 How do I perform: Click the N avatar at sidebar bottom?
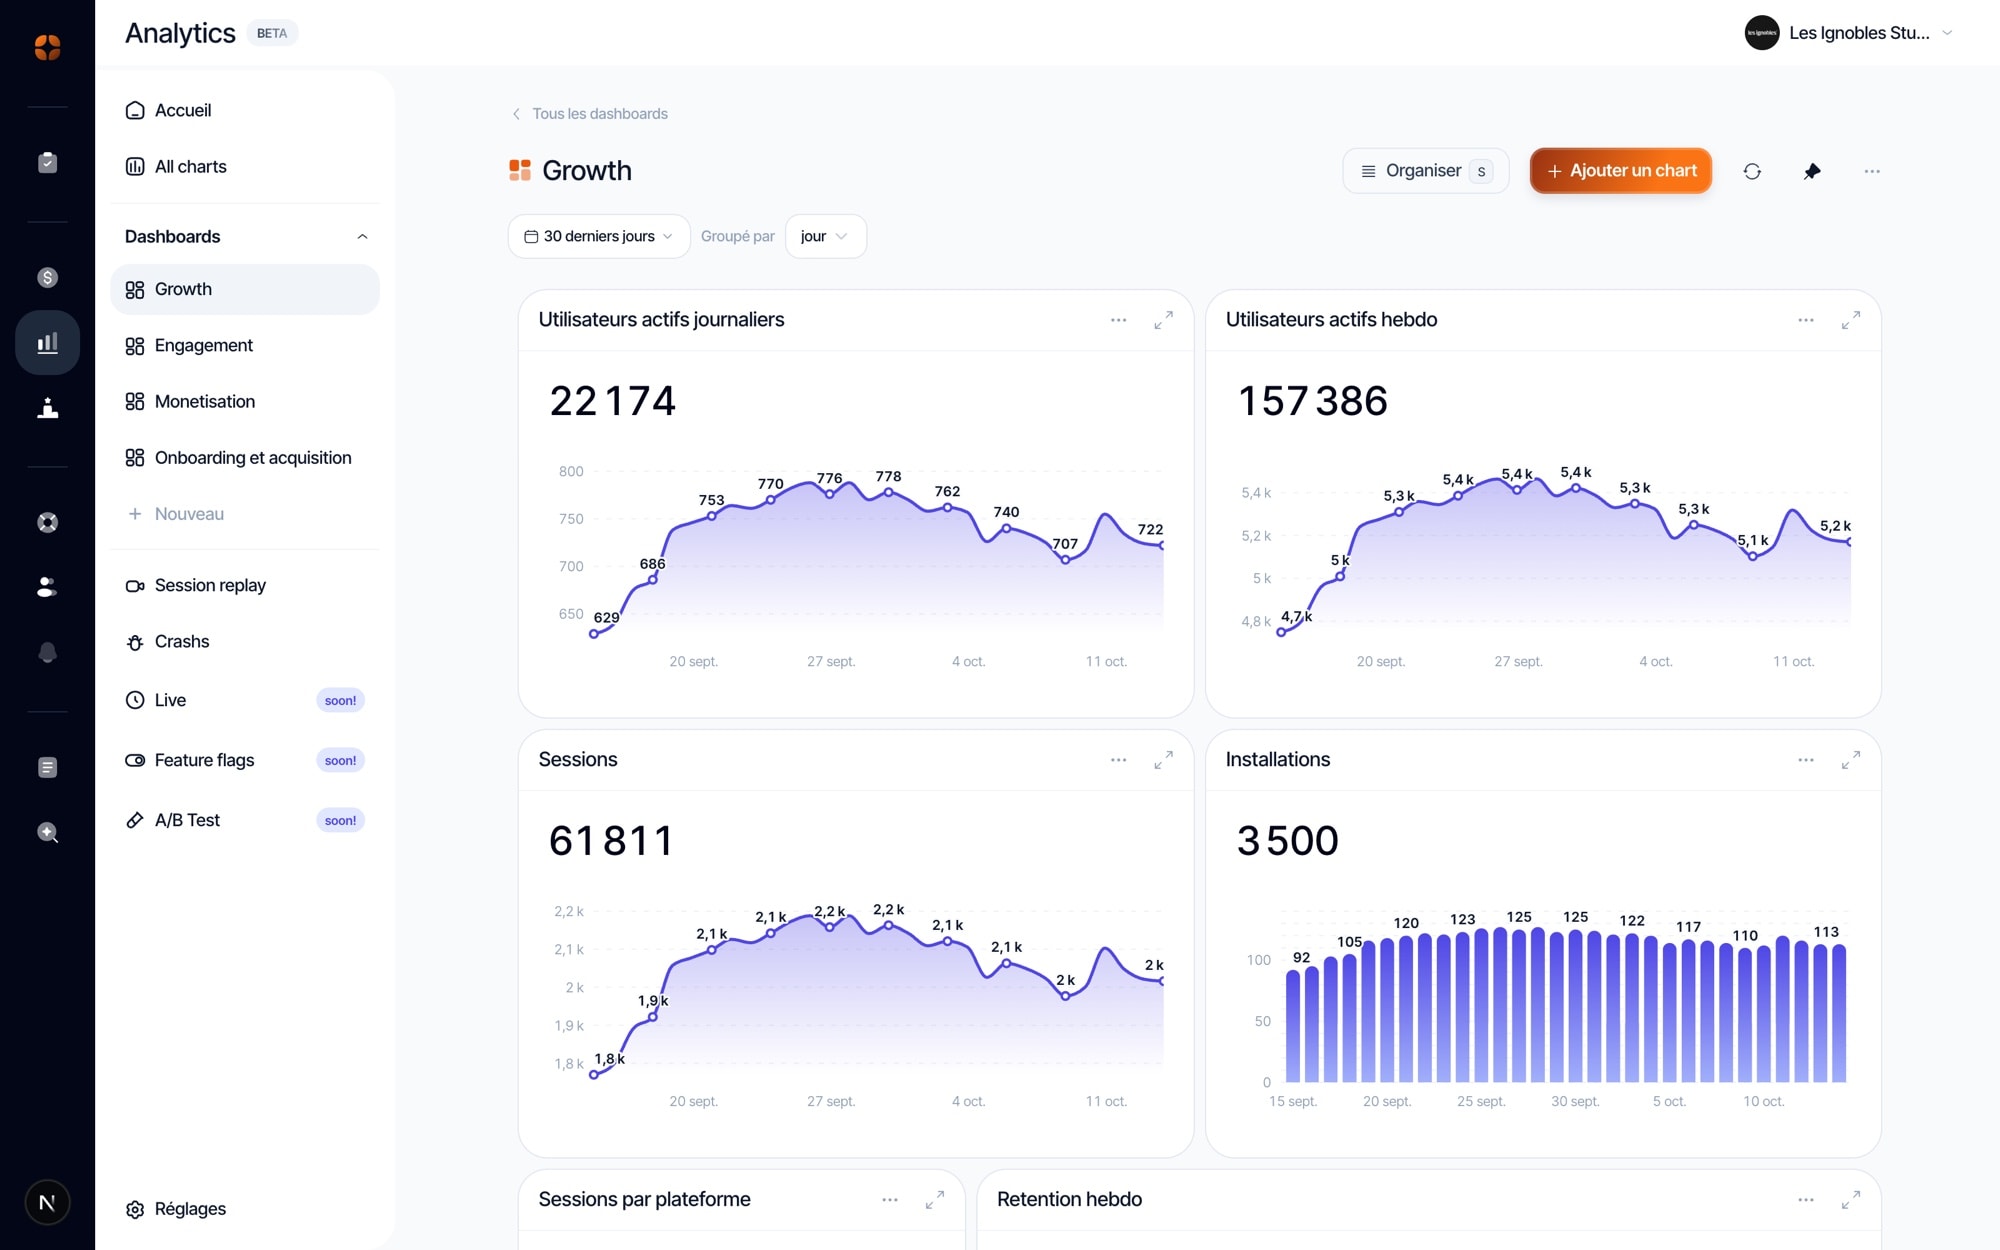pyautogui.click(x=47, y=1202)
